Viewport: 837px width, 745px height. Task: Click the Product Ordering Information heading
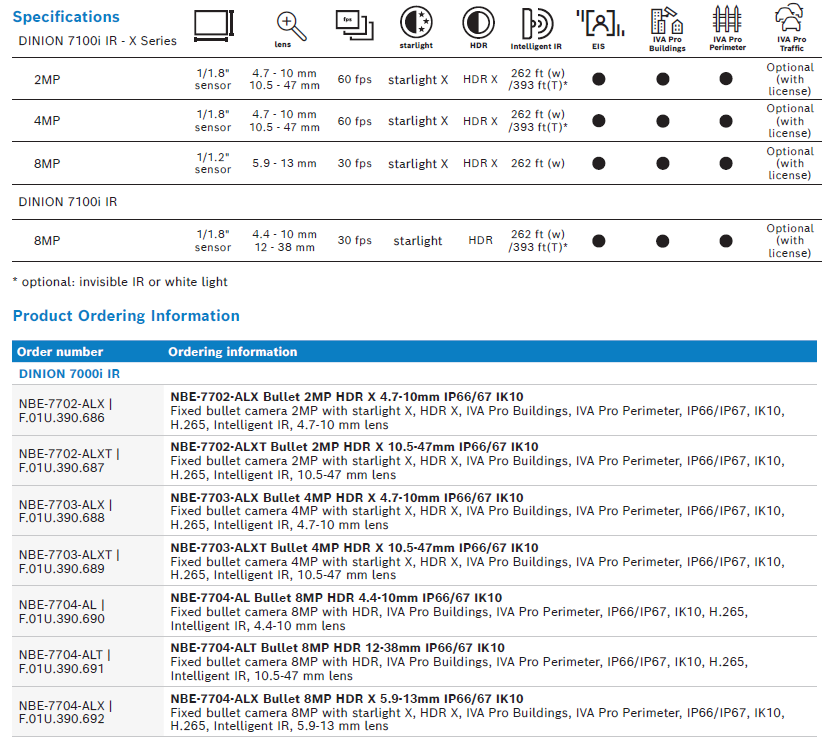point(126,316)
